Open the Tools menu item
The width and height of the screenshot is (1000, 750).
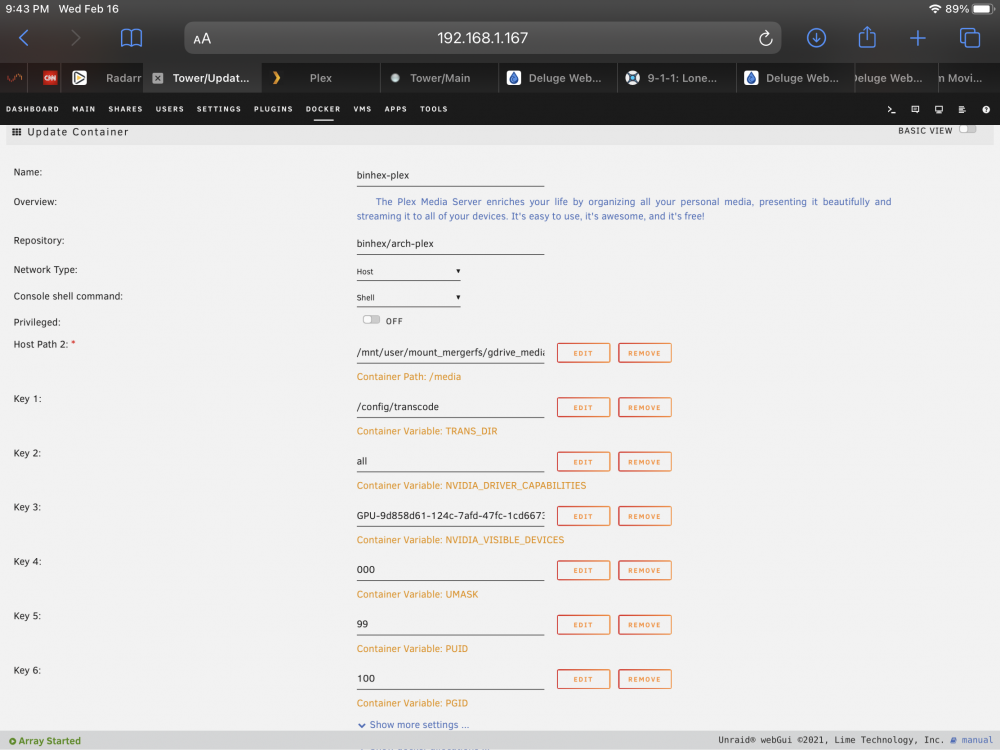[x=434, y=109]
